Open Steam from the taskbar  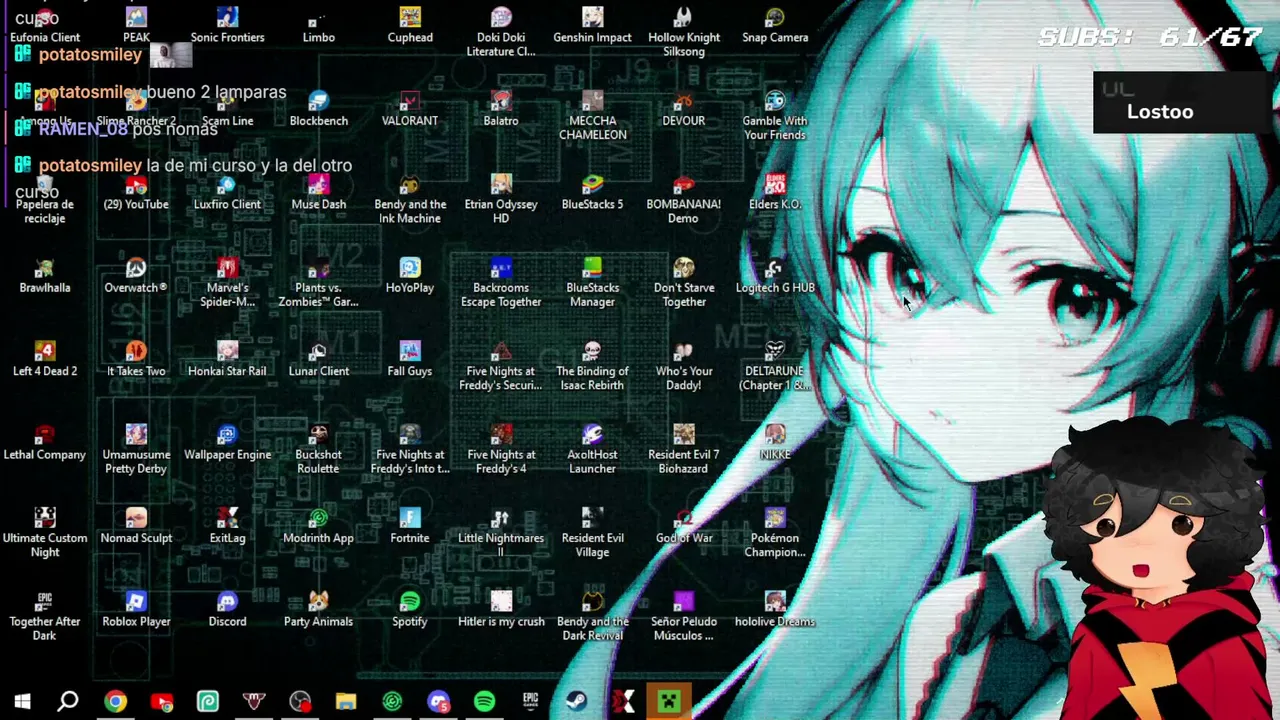(576, 701)
